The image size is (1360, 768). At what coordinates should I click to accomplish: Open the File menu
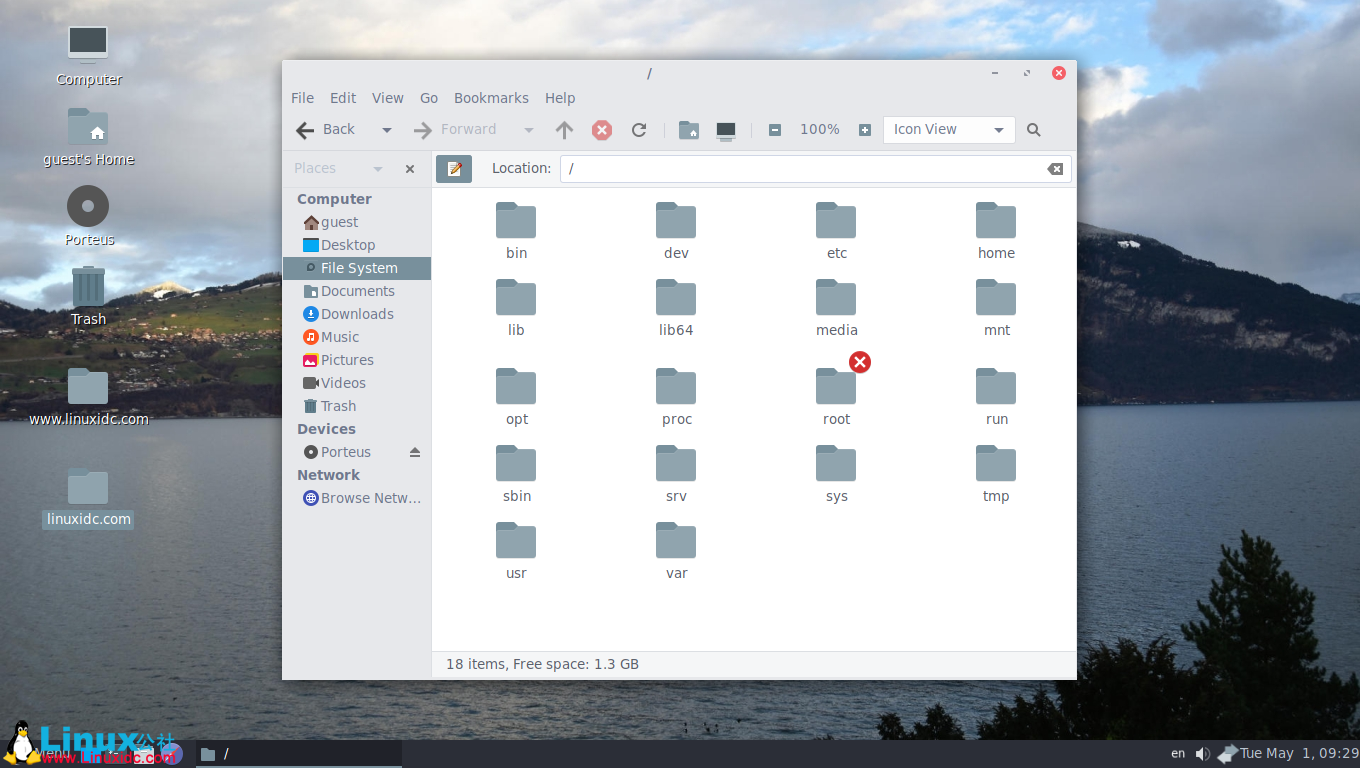tap(302, 98)
